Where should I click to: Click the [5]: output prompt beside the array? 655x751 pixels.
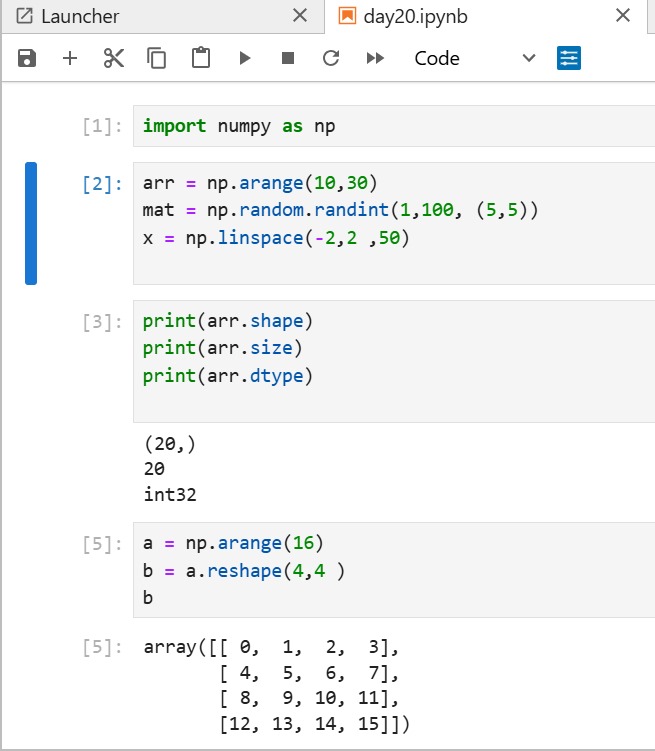(102, 647)
